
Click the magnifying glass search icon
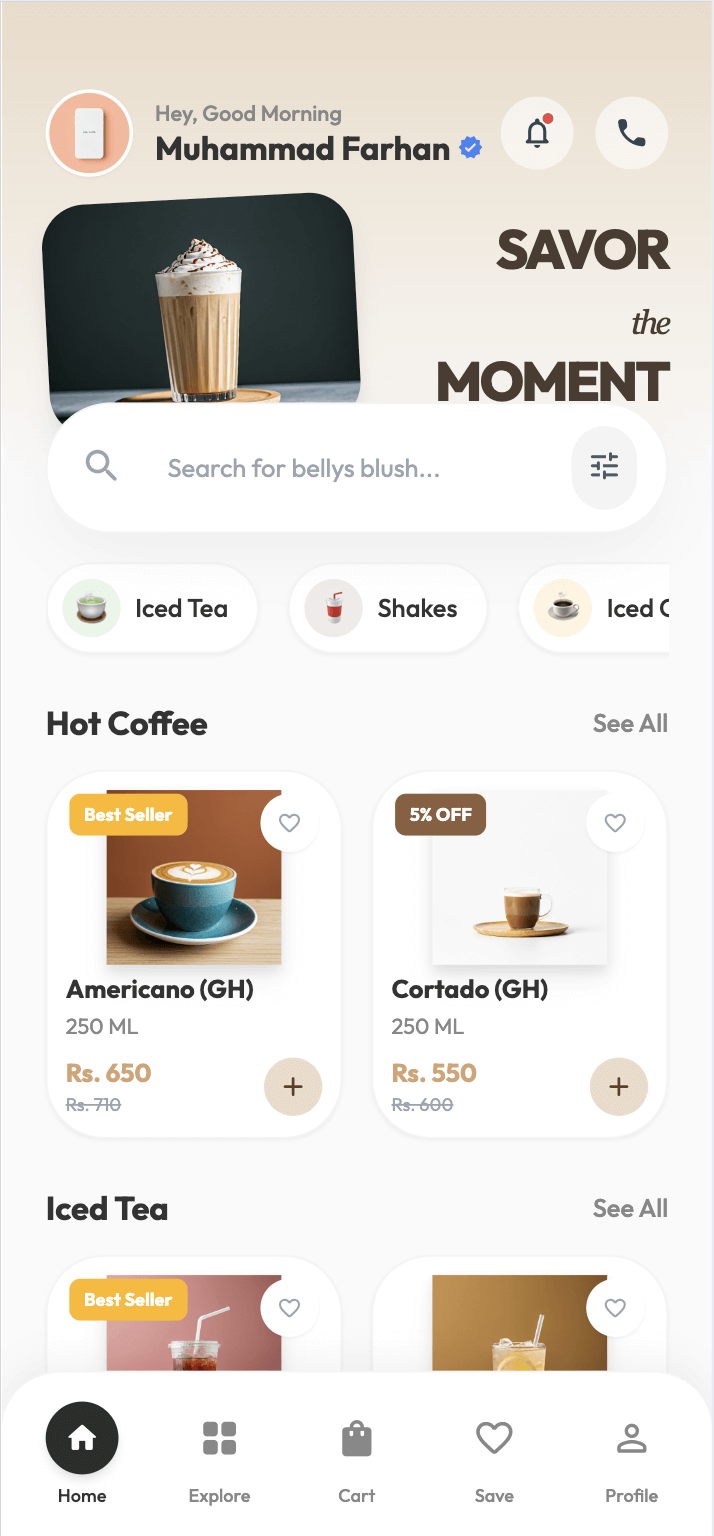pos(100,466)
